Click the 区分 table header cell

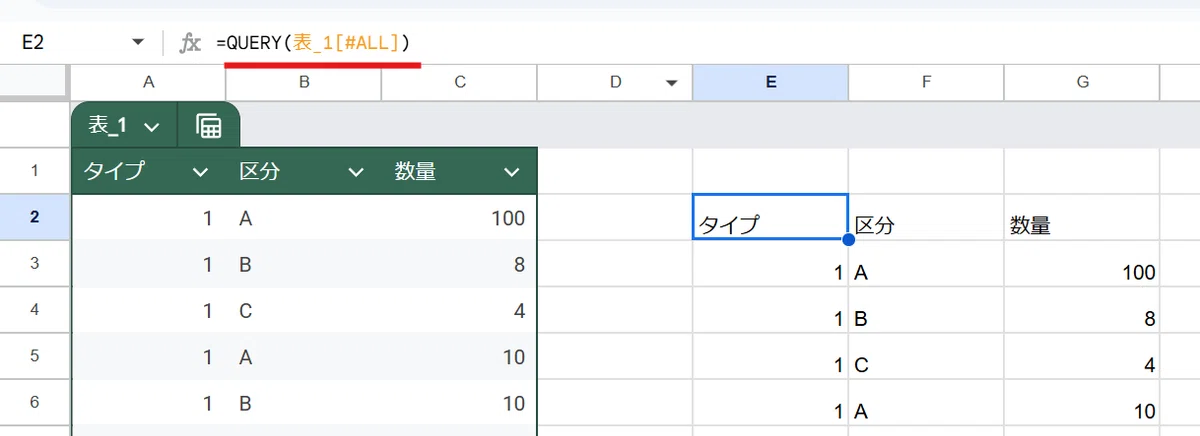point(304,172)
